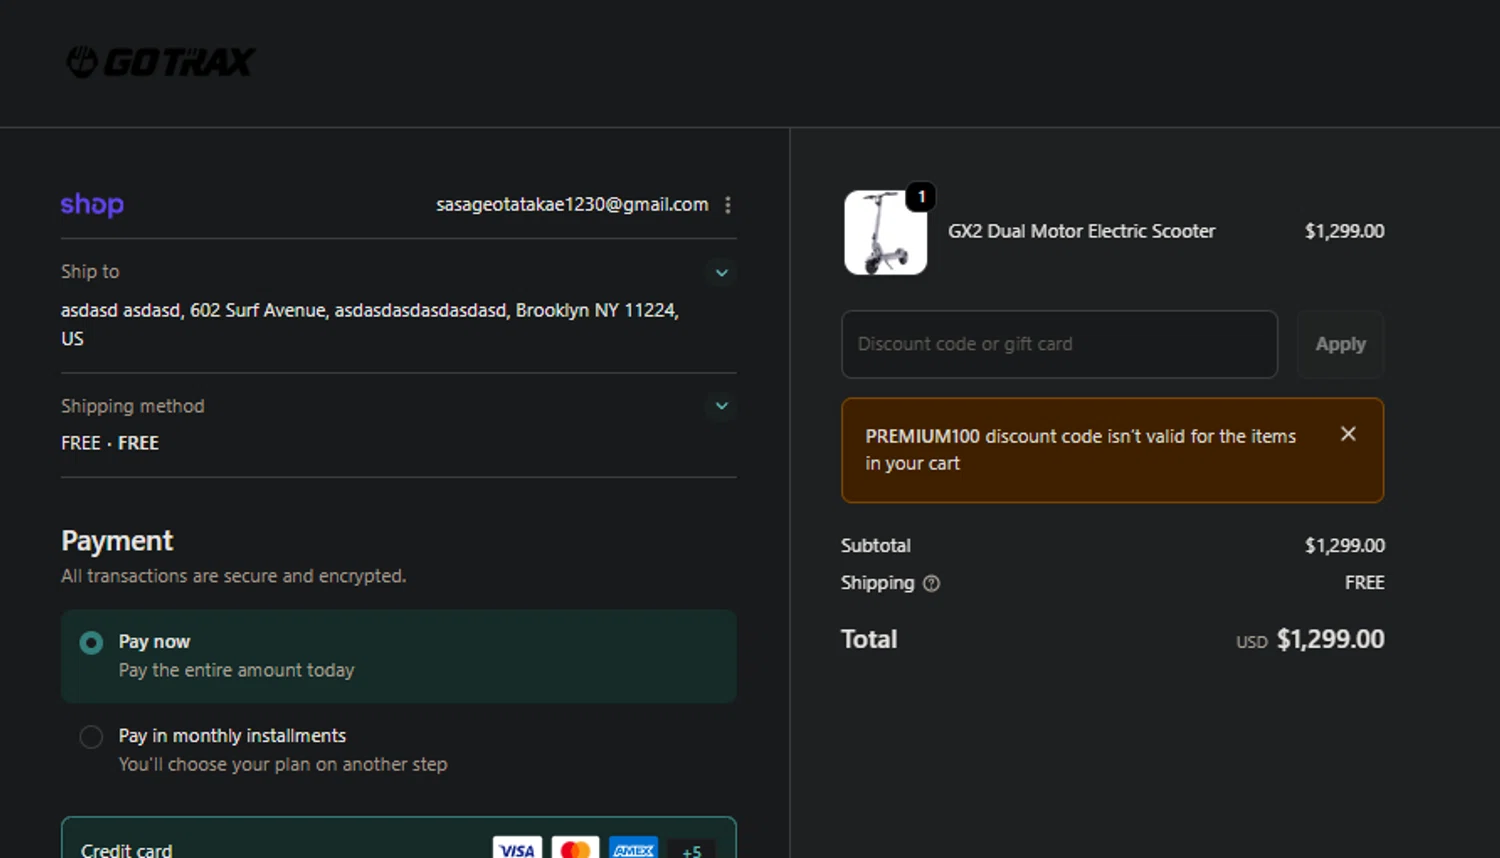Click the GOTRAX logo in the header

160,62
